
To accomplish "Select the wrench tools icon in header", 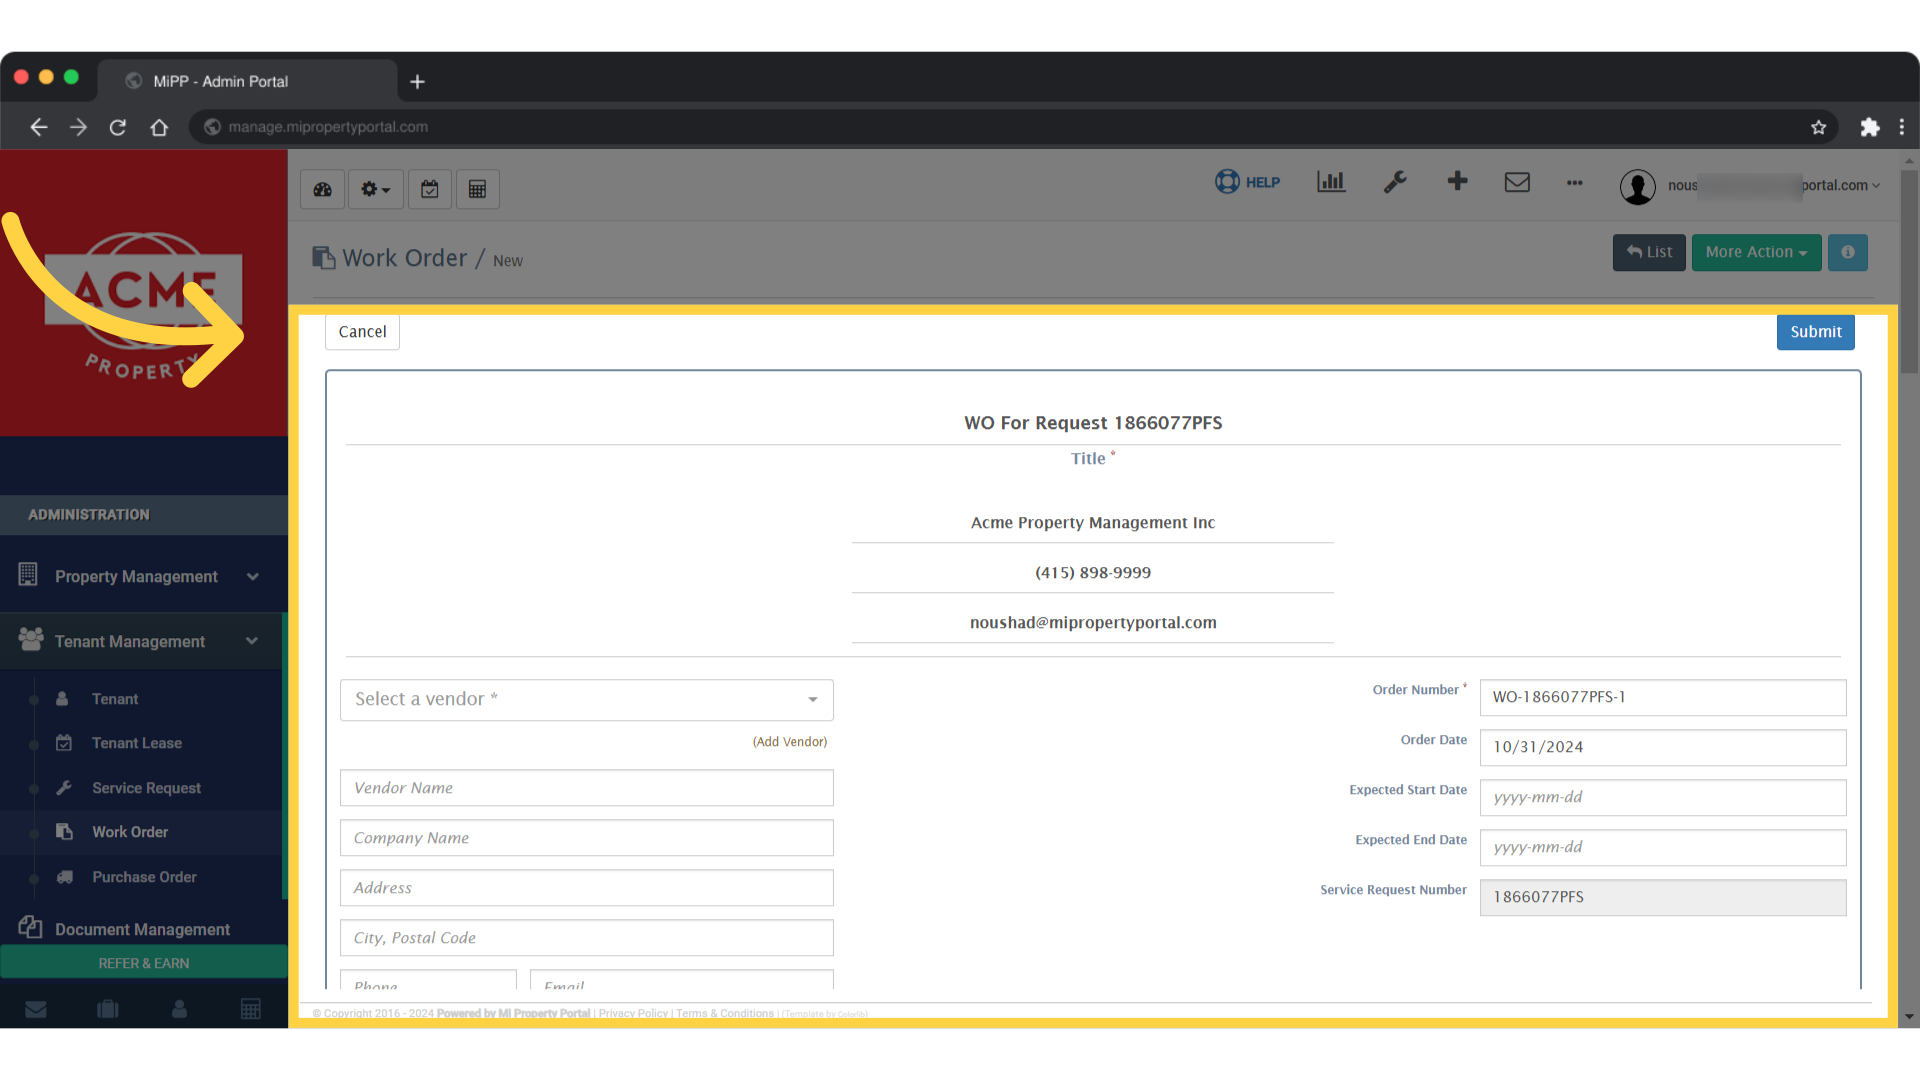I will [1394, 182].
